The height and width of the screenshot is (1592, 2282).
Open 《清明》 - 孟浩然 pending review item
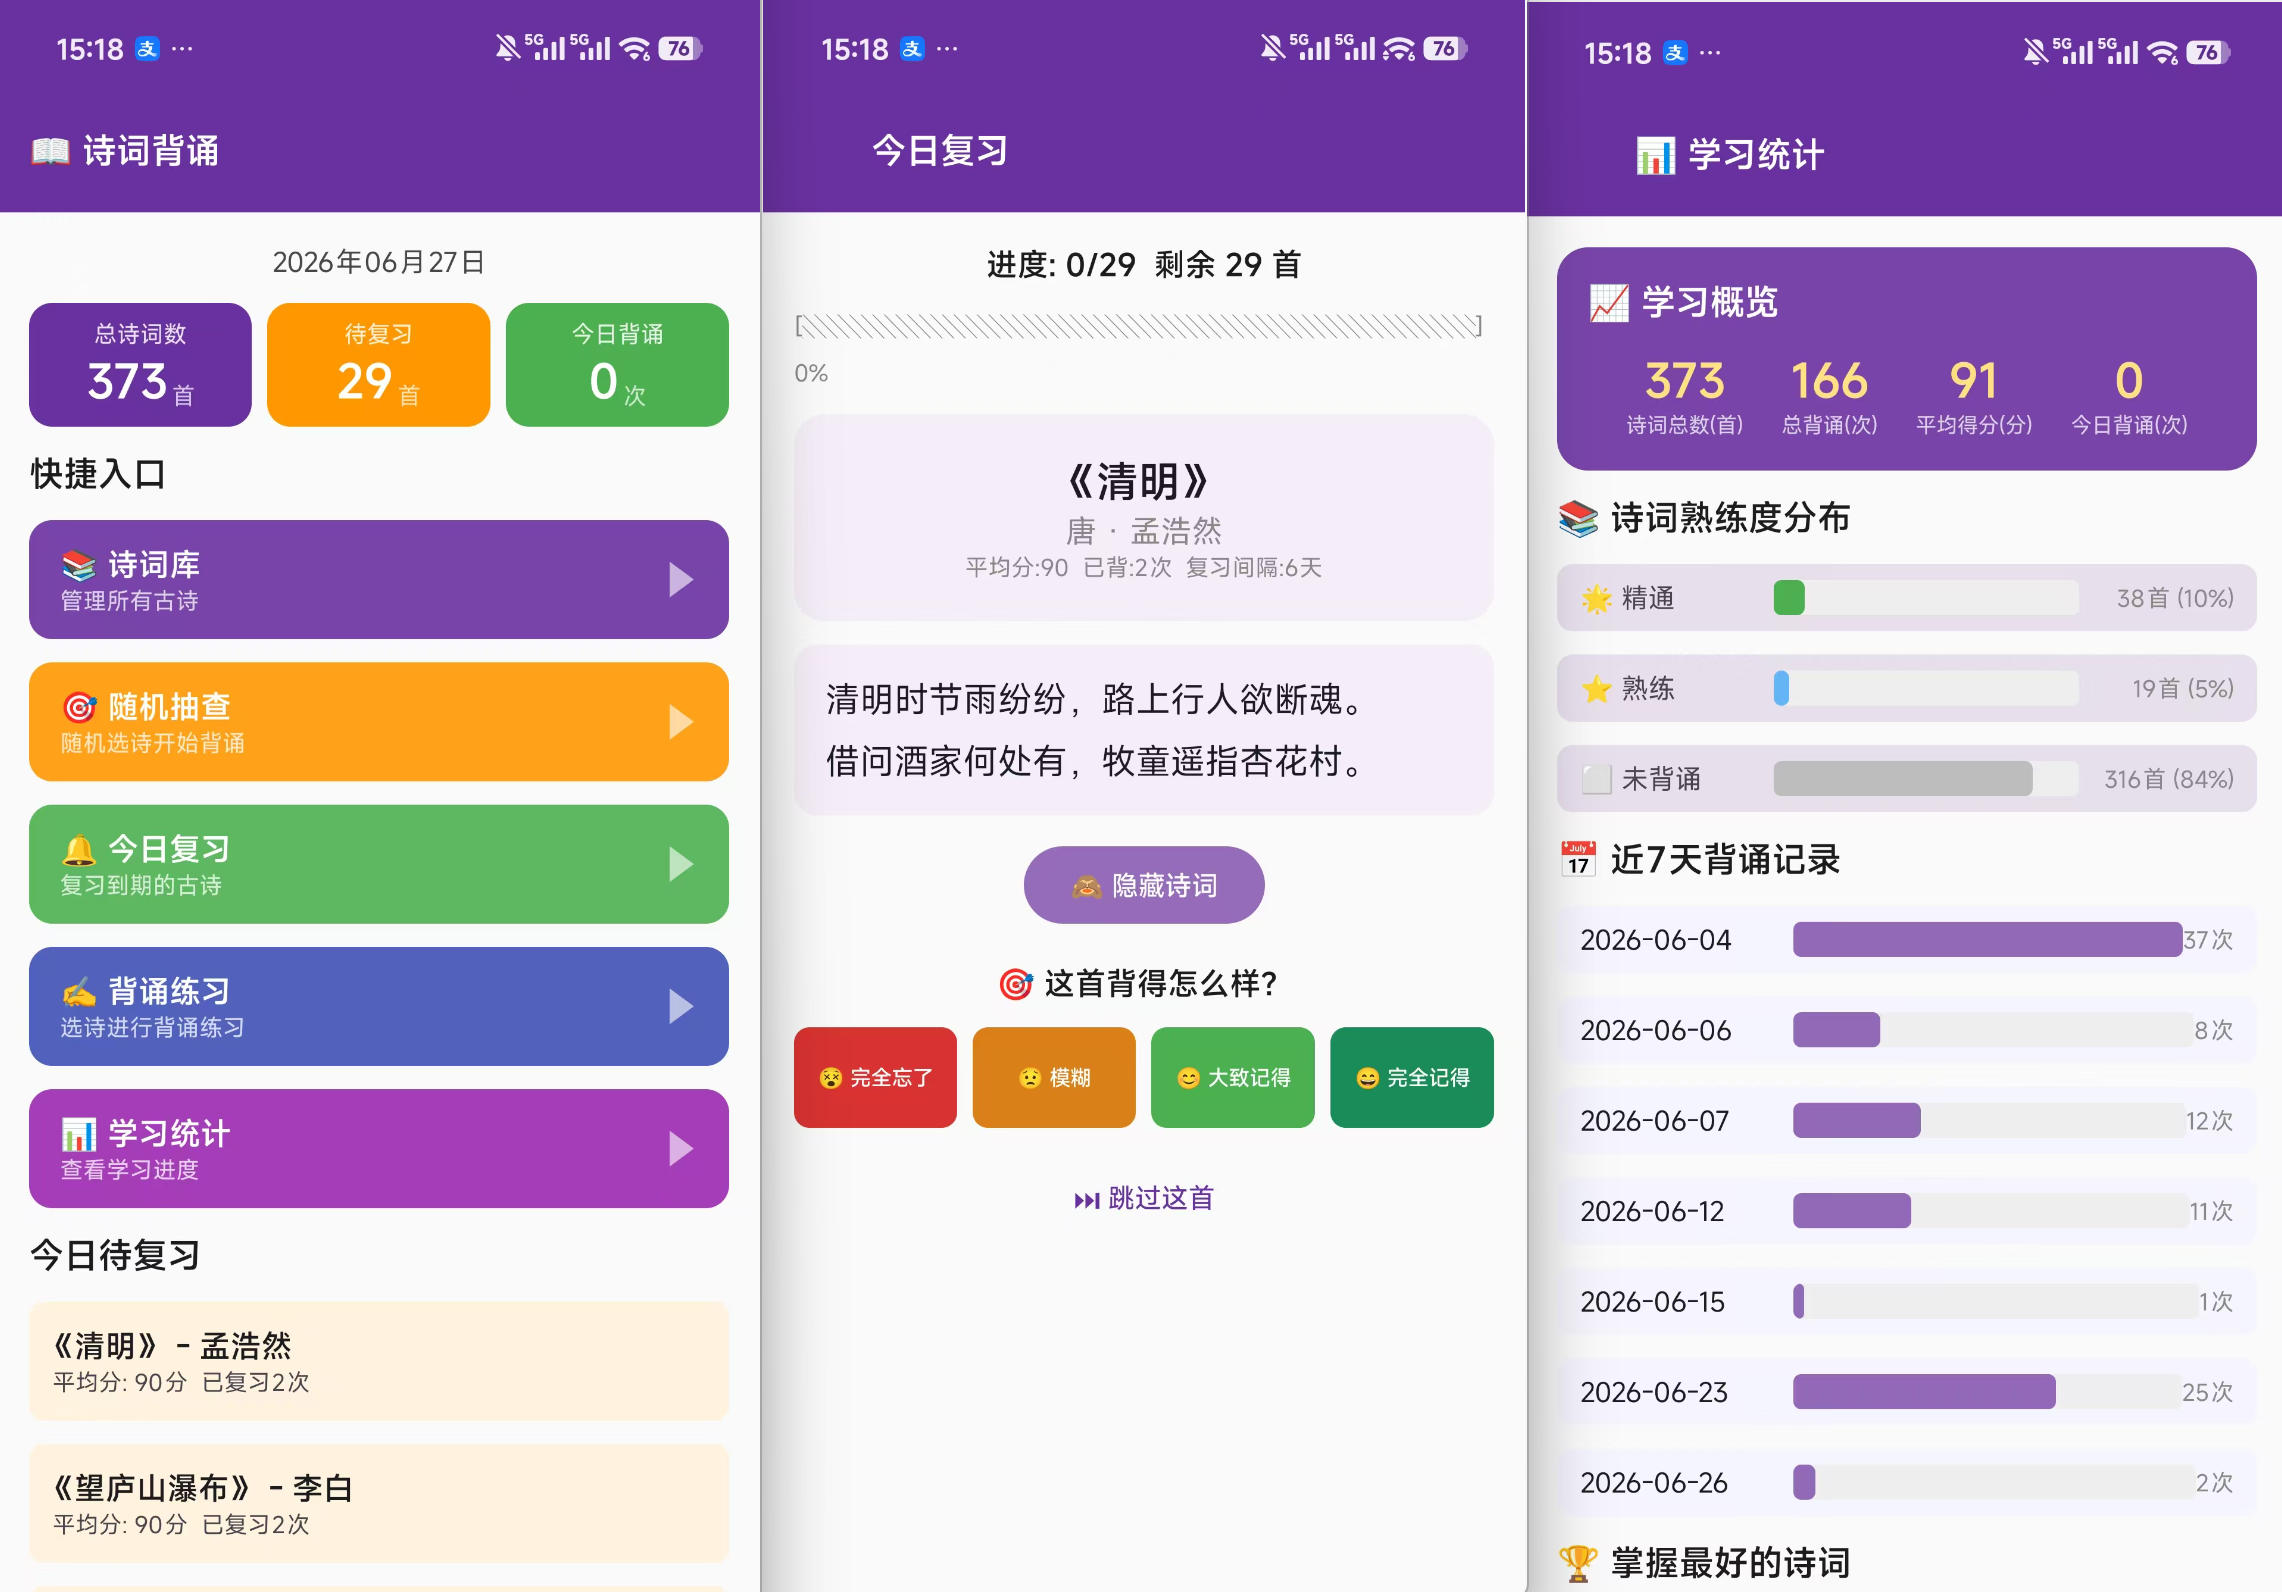pos(379,1361)
